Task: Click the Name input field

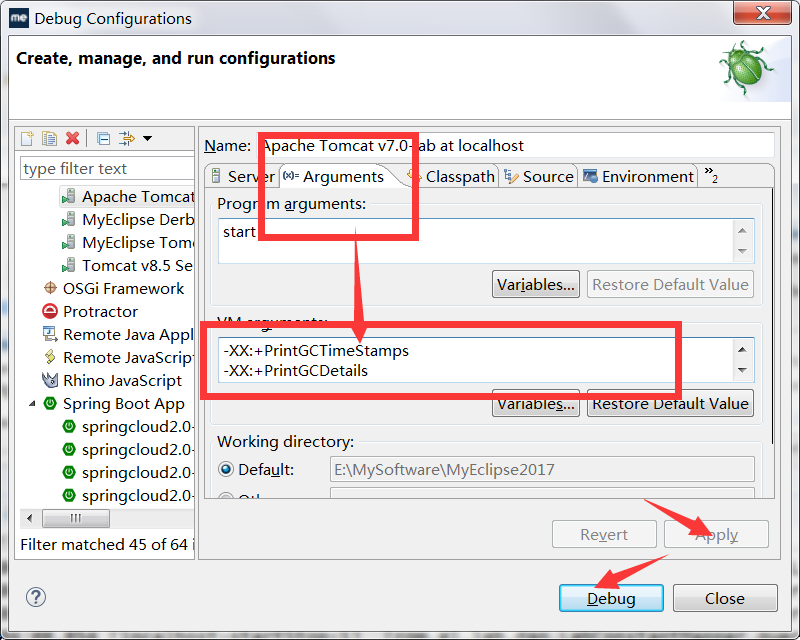Action: pos(517,146)
